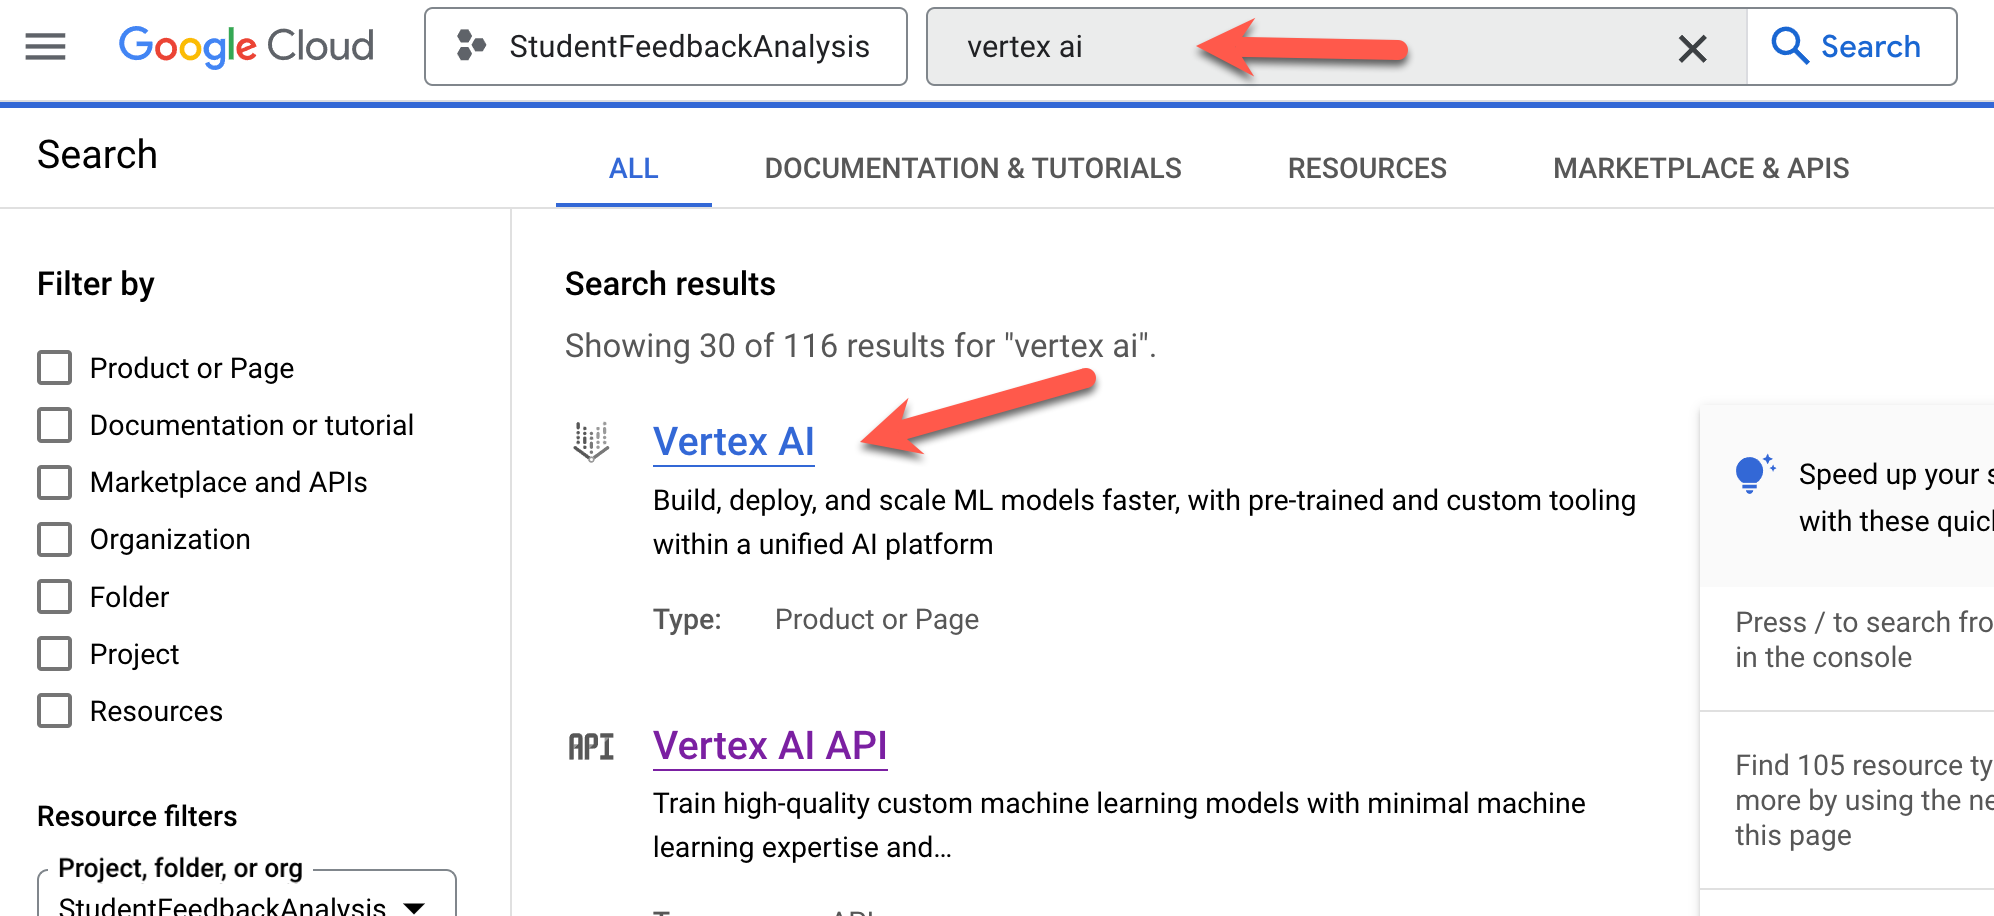Check the Documentation or tutorial filter
This screenshot has width=1994, height=916.
[x=54, y=425]
